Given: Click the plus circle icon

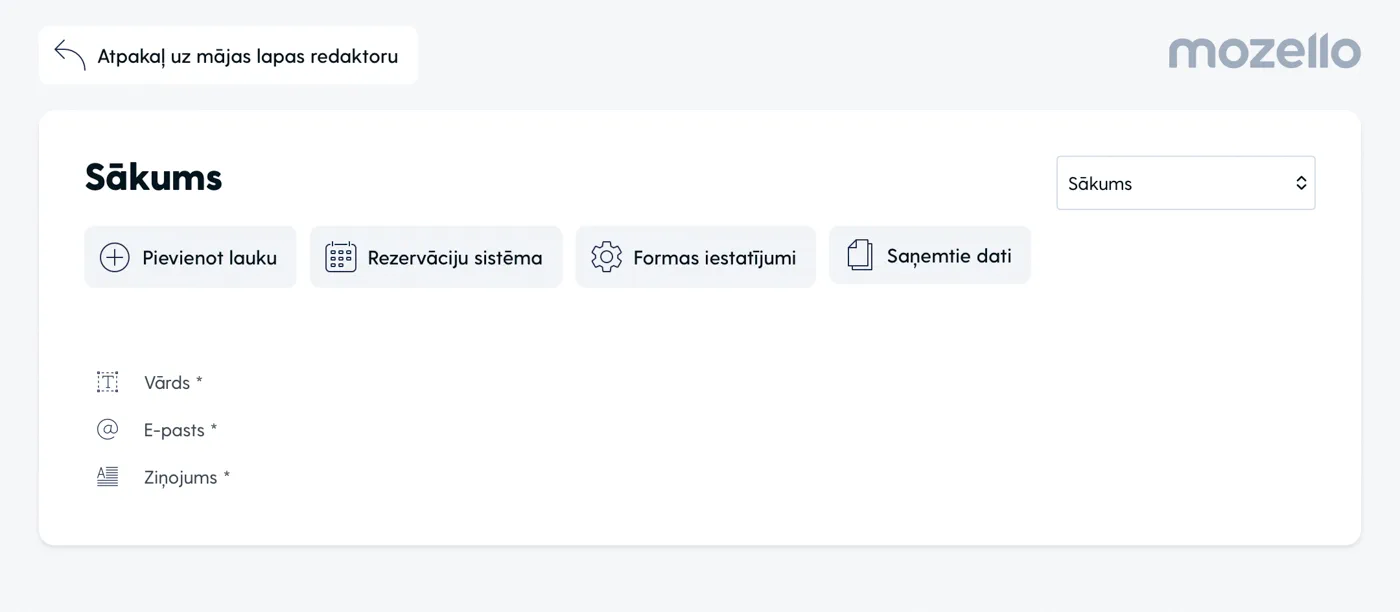Looking at the screenshot, I should point(115,257).
